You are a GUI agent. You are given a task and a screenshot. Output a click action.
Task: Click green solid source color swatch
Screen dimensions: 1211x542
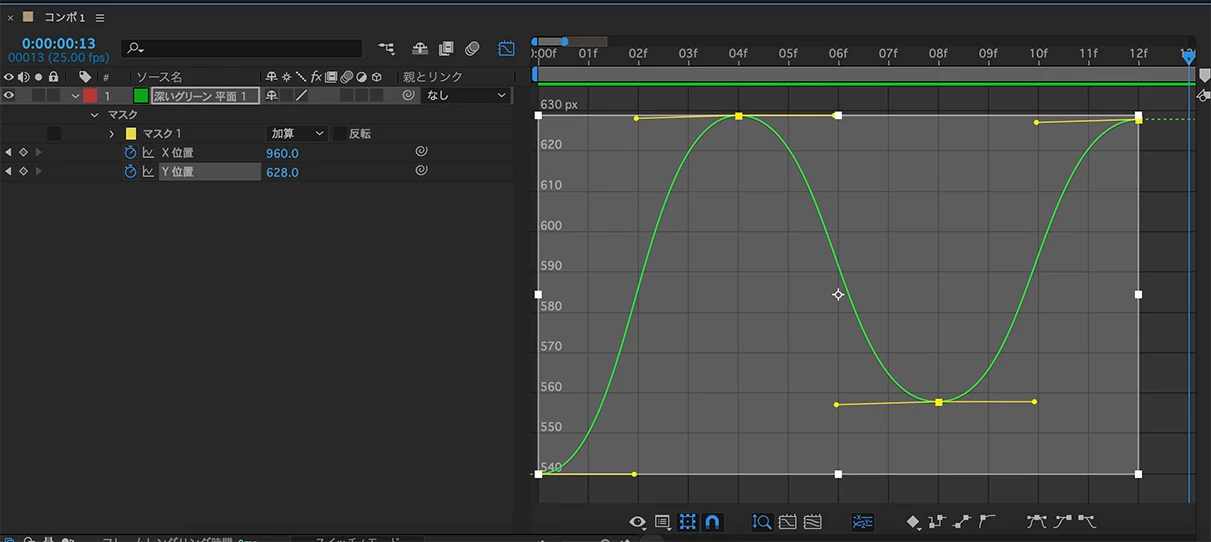pyautogui.click(x=141, y=96)
